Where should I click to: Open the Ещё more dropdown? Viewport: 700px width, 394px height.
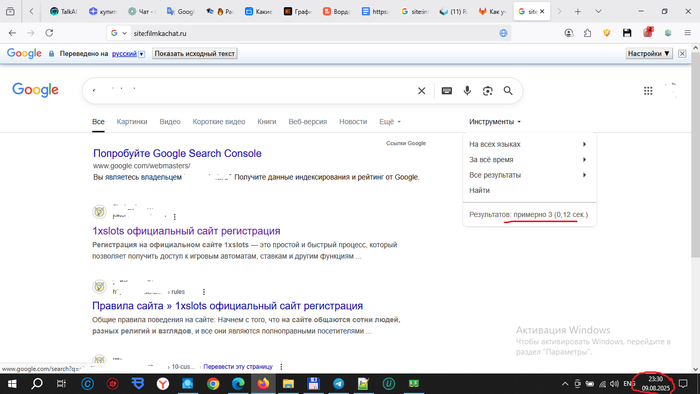[390, 122]
